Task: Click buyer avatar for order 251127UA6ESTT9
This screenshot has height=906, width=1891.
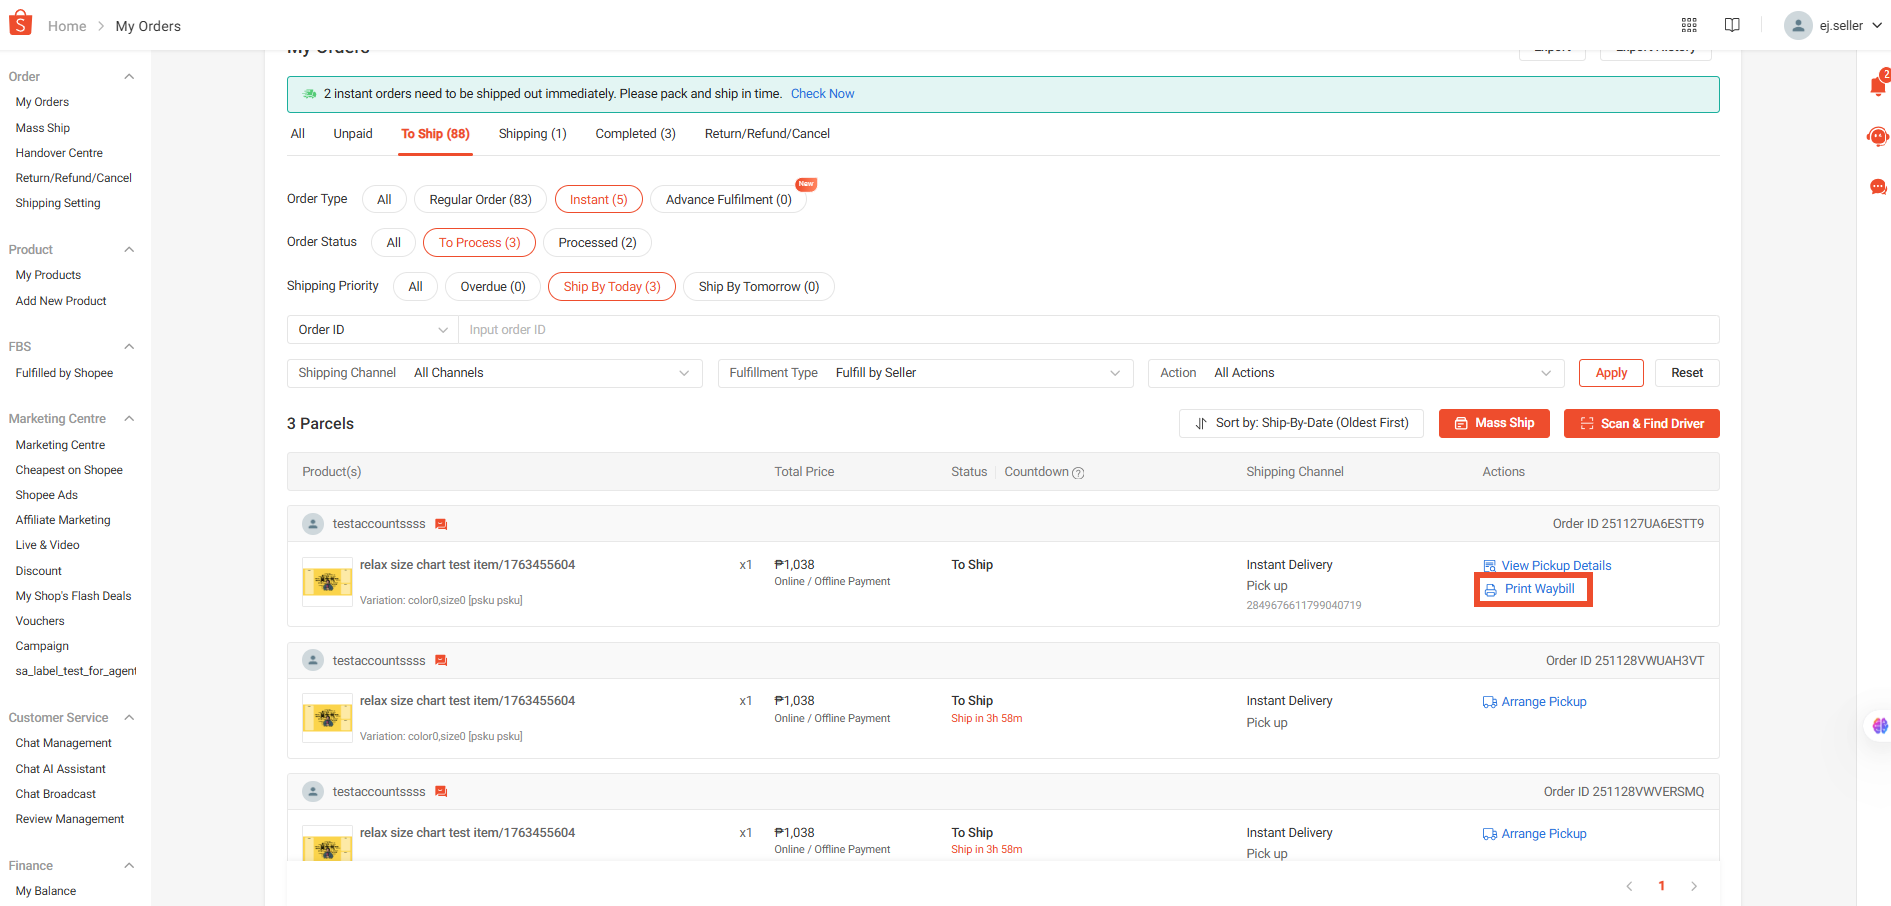Action: [313, 524]
